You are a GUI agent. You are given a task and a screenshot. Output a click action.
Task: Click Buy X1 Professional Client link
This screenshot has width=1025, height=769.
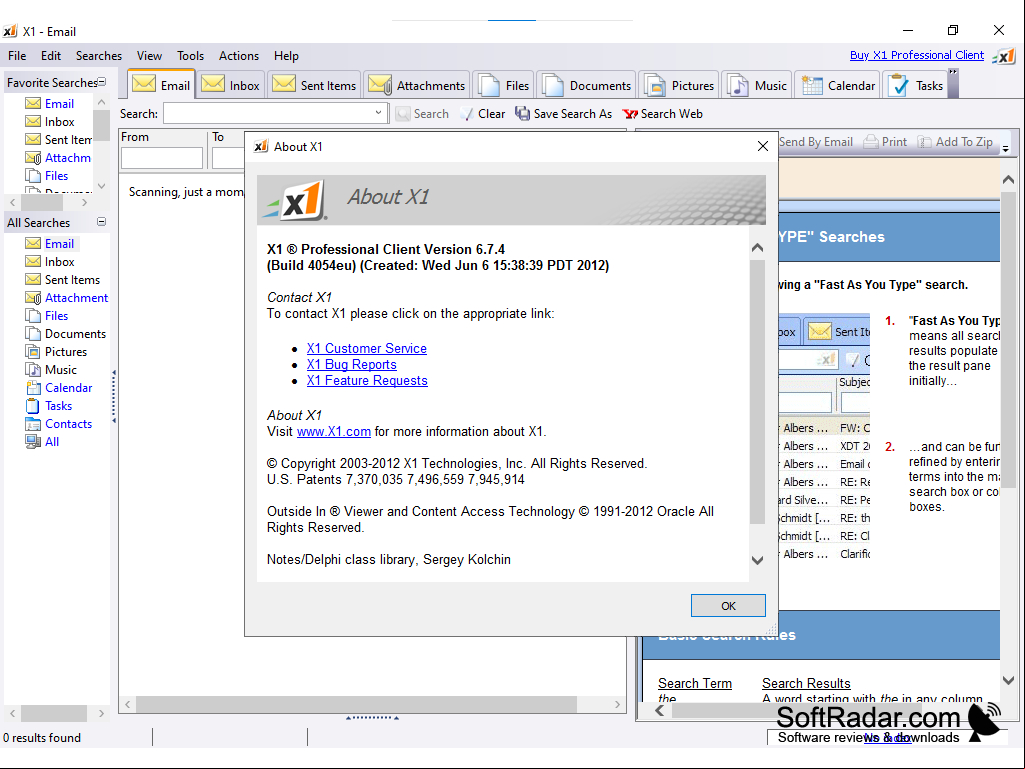916,55
